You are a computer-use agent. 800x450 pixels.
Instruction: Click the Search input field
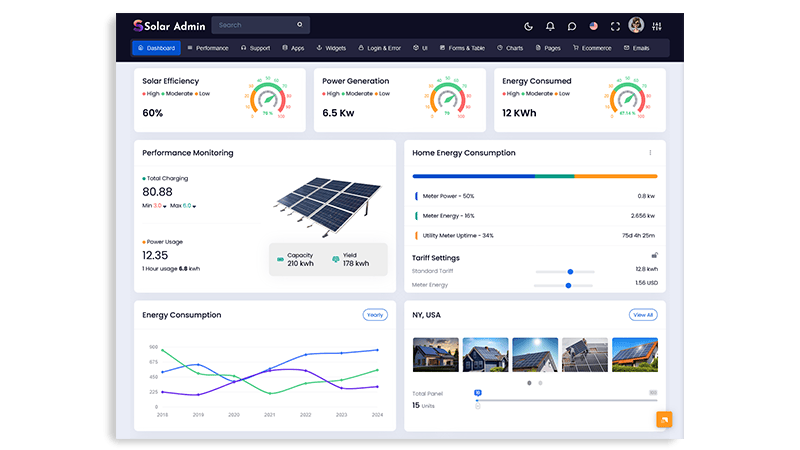(x=260, y=25)
